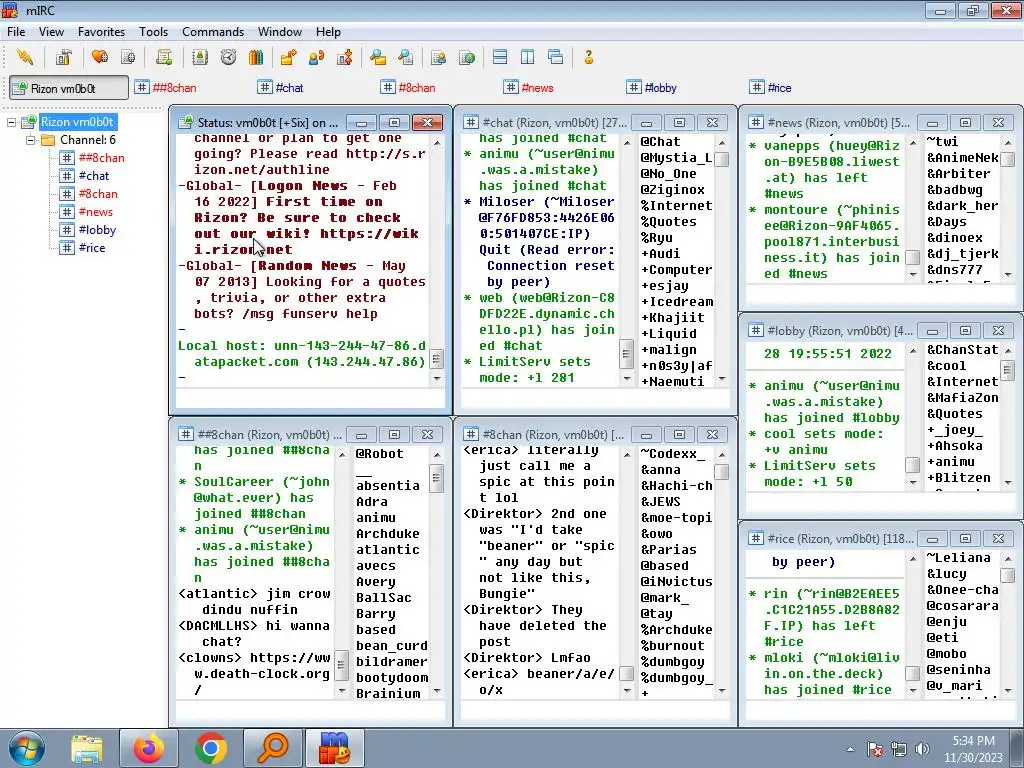Open the Windows Start menu
Screen dimensions: 1024x768
pyautogui.click(x=27, y=748)
